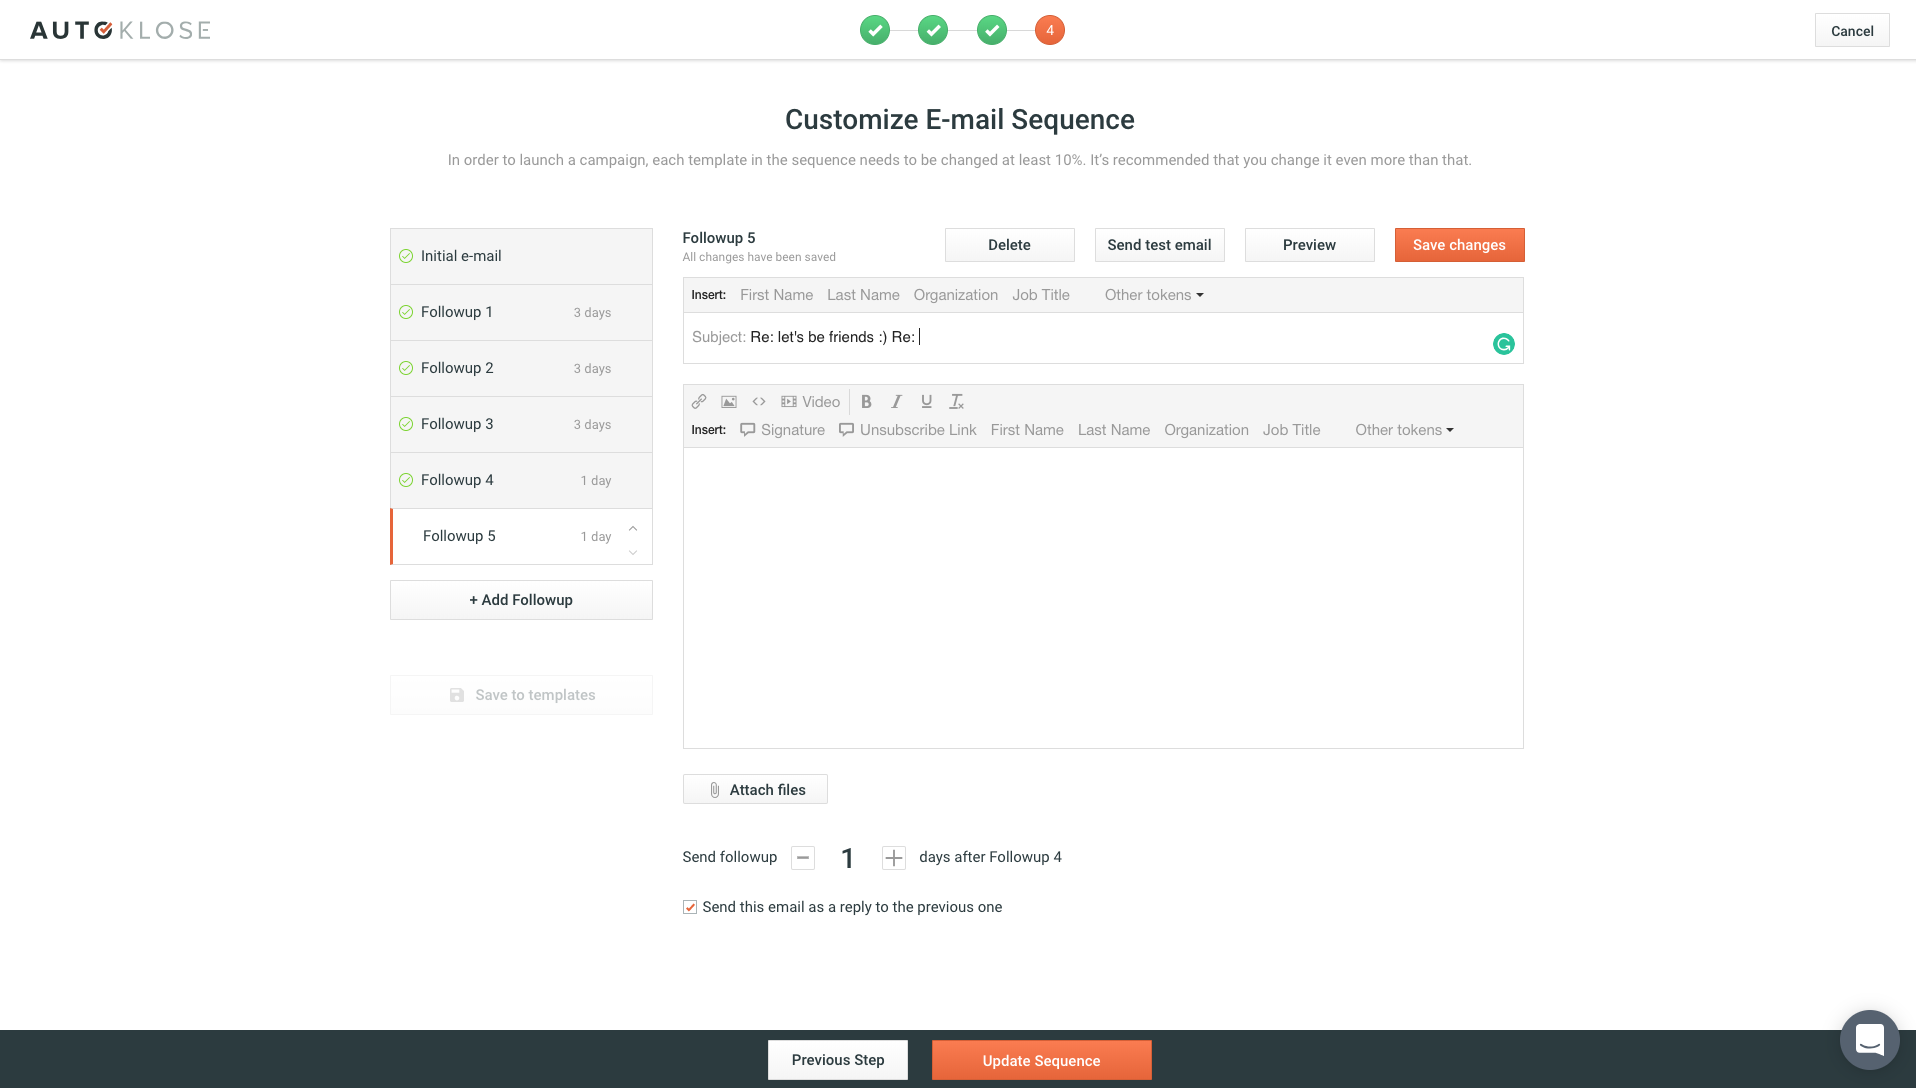The width and height of the screenshot is (1916, 1088).
Task: Click the Update Sequence button
Action: coord(1041,1060)
